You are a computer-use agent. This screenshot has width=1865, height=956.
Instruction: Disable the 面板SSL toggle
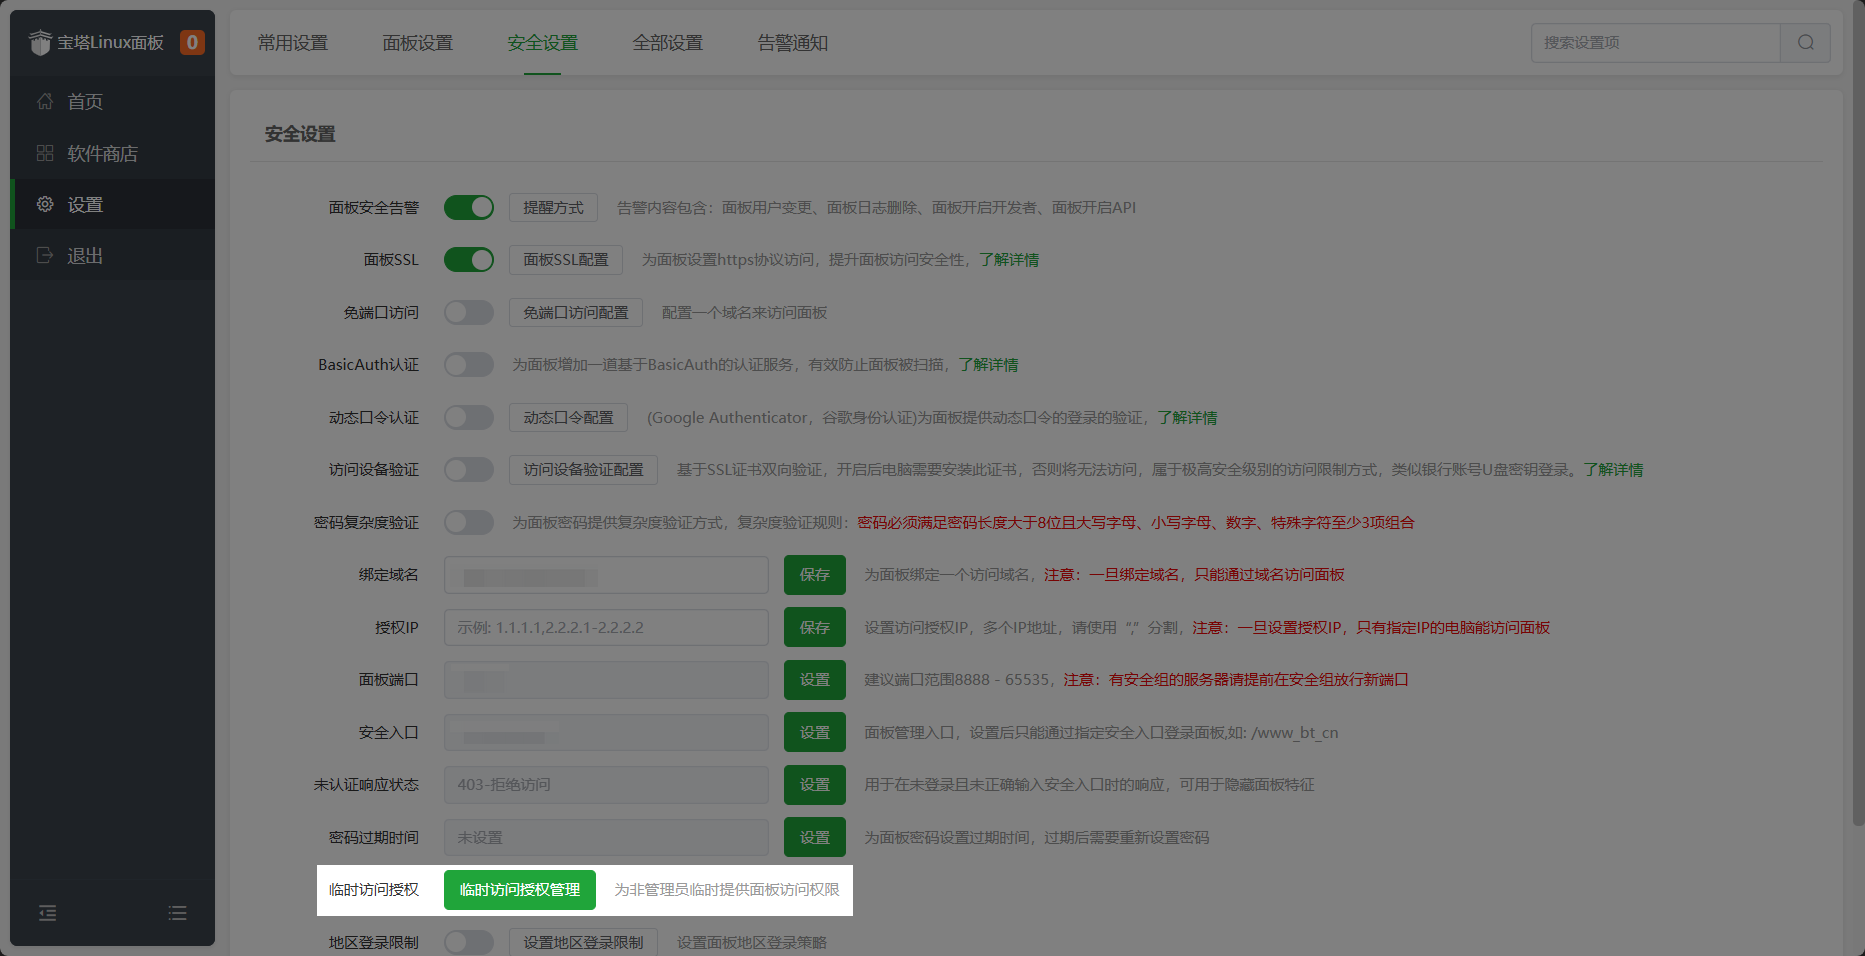coord(469,259)
